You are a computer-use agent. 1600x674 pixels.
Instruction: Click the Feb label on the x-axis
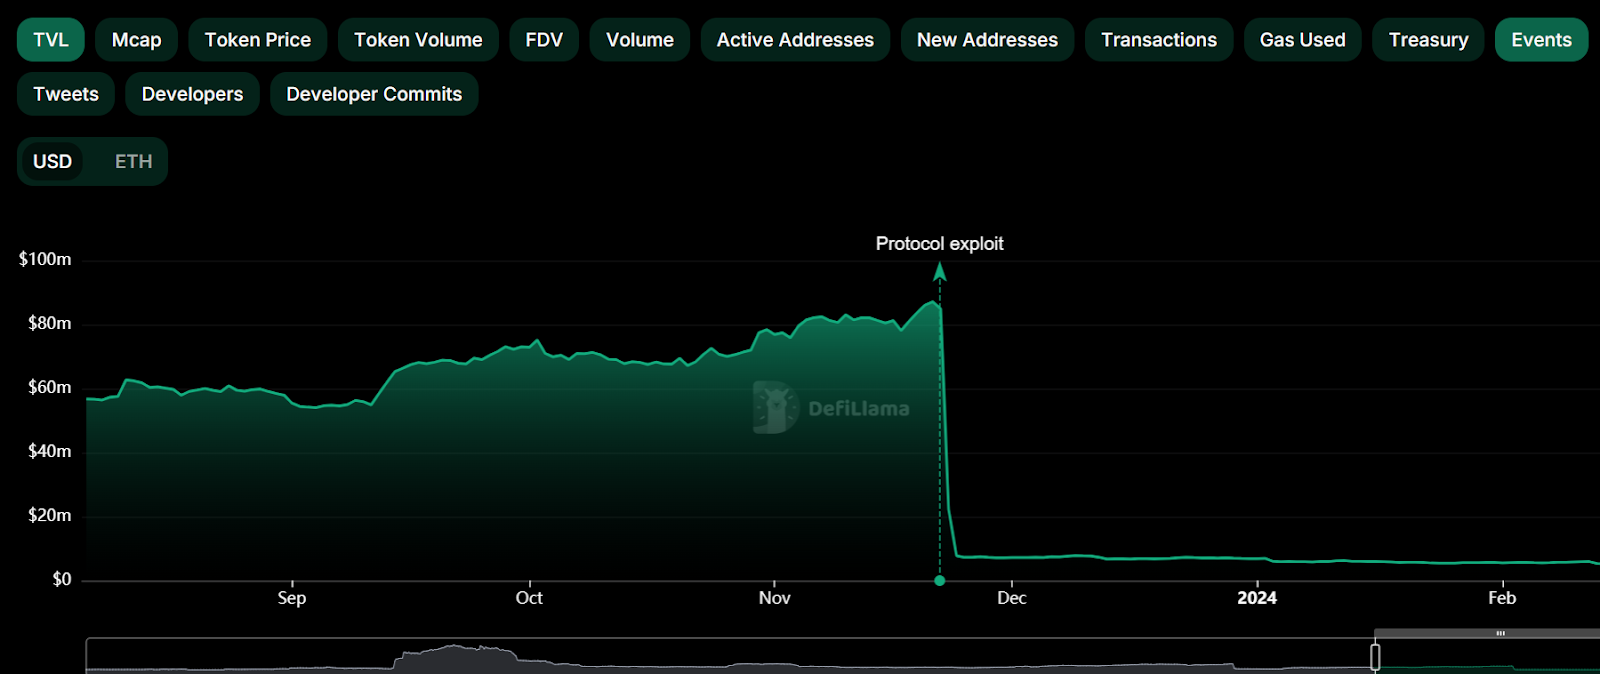[x=1502, y=598]
